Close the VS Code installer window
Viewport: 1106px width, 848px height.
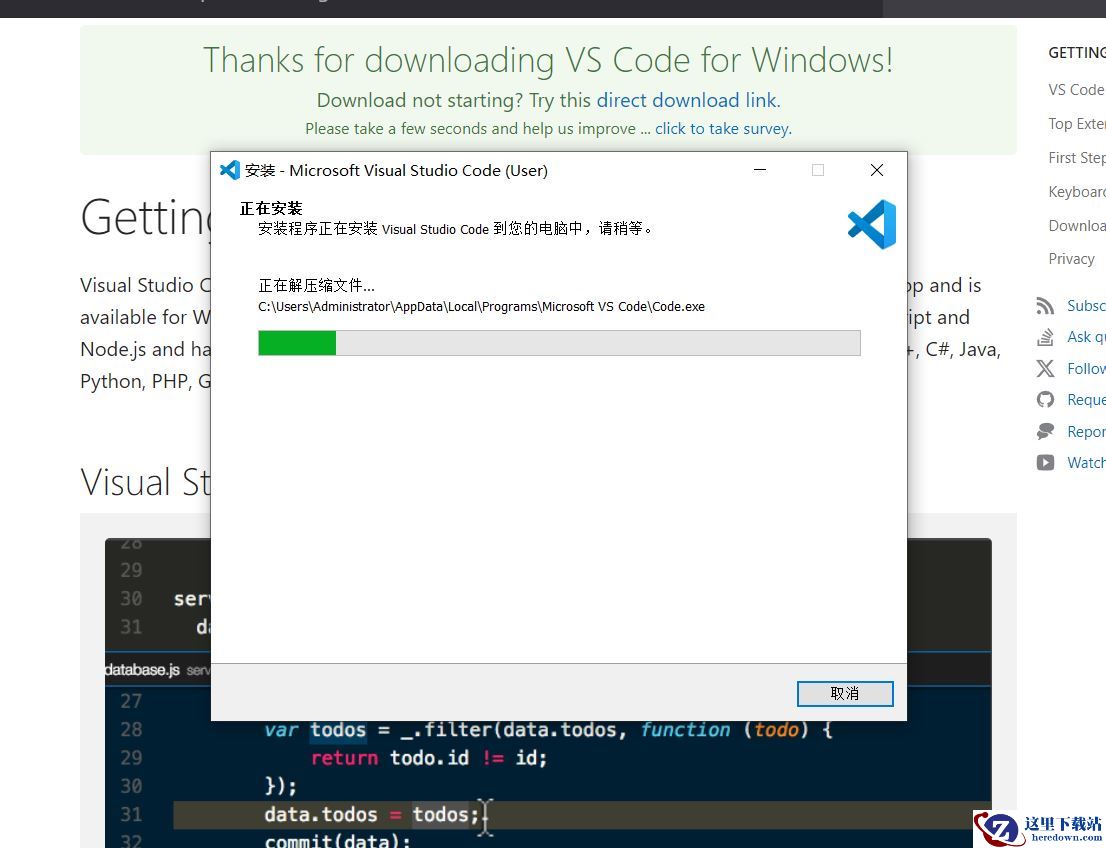click(x=877, y=170)
